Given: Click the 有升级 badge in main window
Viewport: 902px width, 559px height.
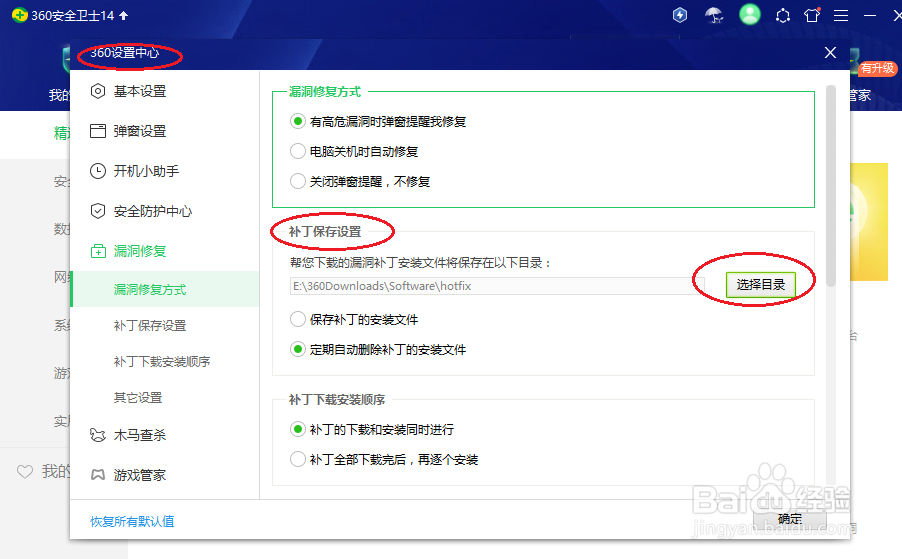Looking at the screenshot, I should pyautogui.click(x=877, y=68).
